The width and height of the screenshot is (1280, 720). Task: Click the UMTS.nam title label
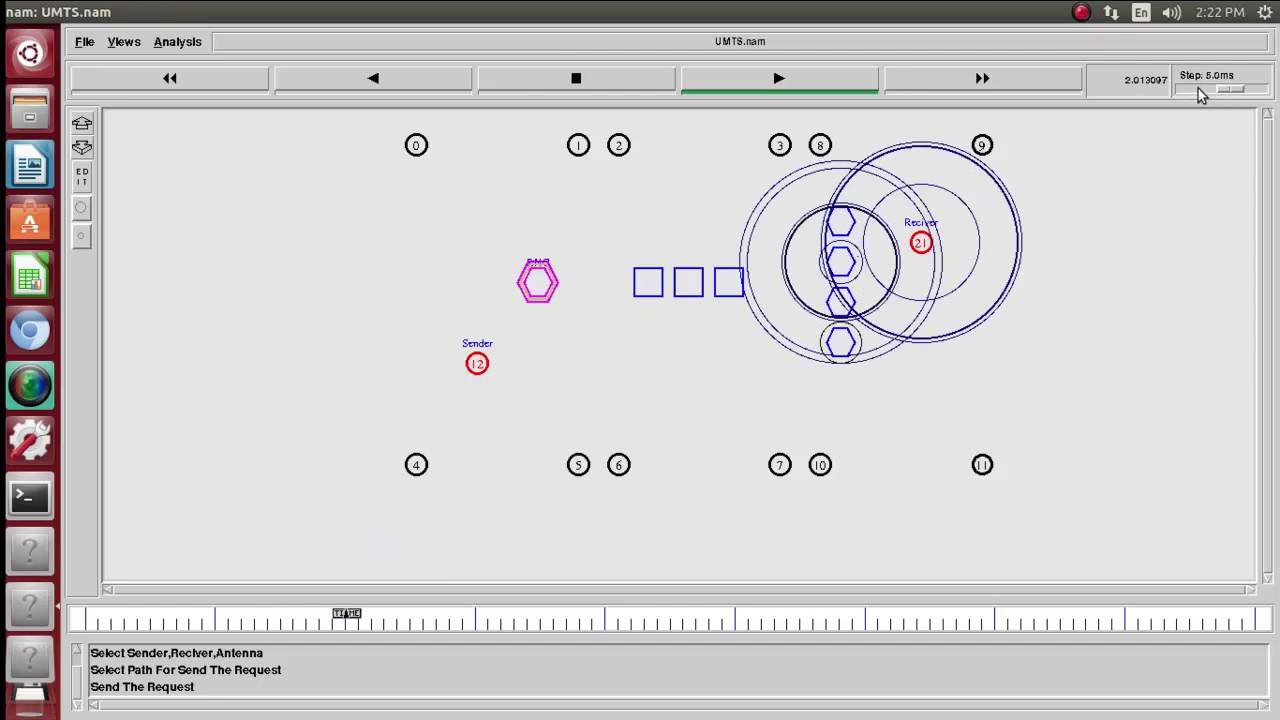click(740, 42)
